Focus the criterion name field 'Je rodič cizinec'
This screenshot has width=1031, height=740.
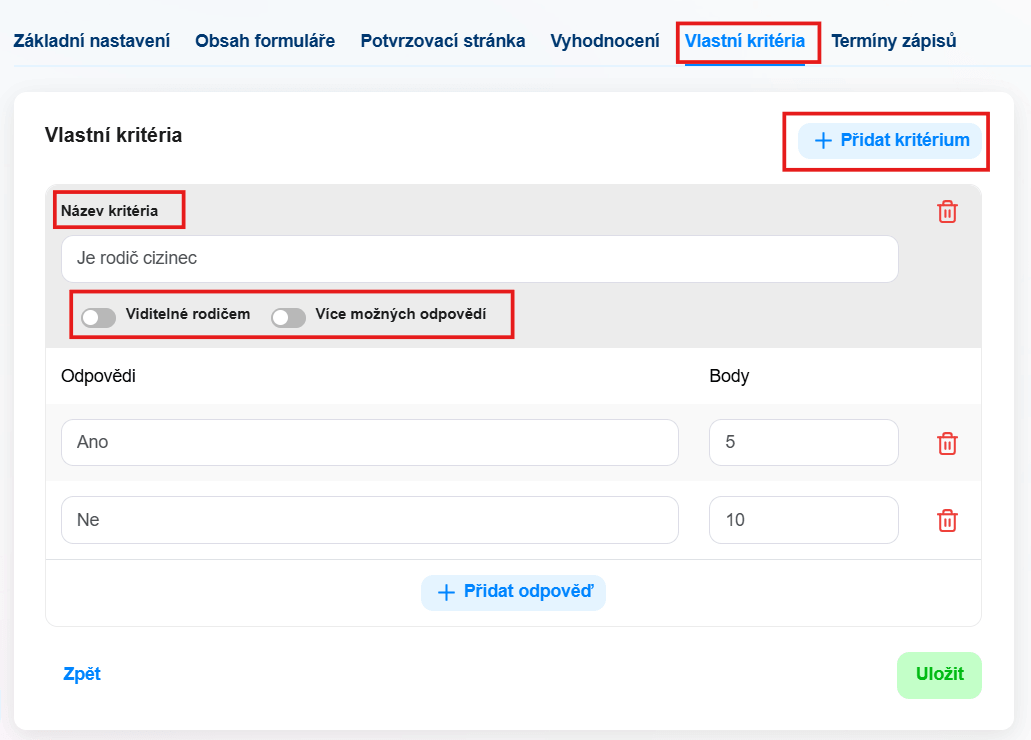[479, 259]
